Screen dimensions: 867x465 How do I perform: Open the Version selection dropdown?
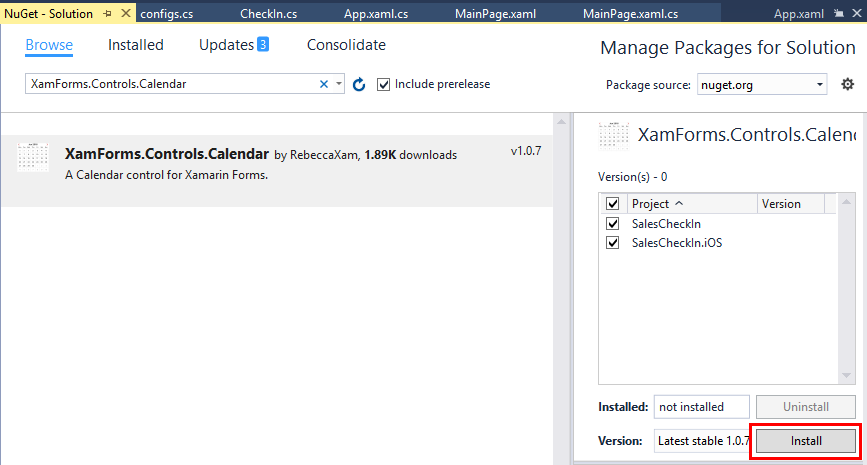(x=702, y=441)
